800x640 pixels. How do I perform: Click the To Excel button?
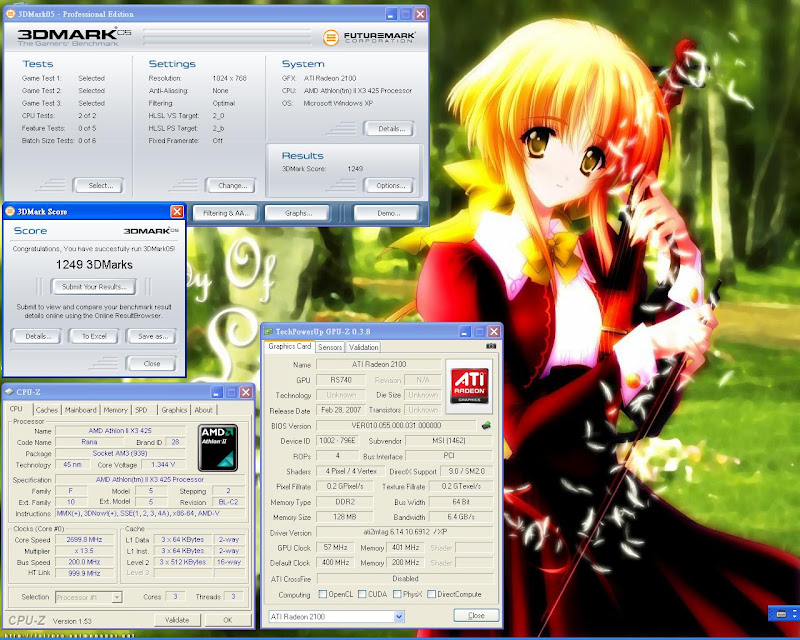[94, 336]
